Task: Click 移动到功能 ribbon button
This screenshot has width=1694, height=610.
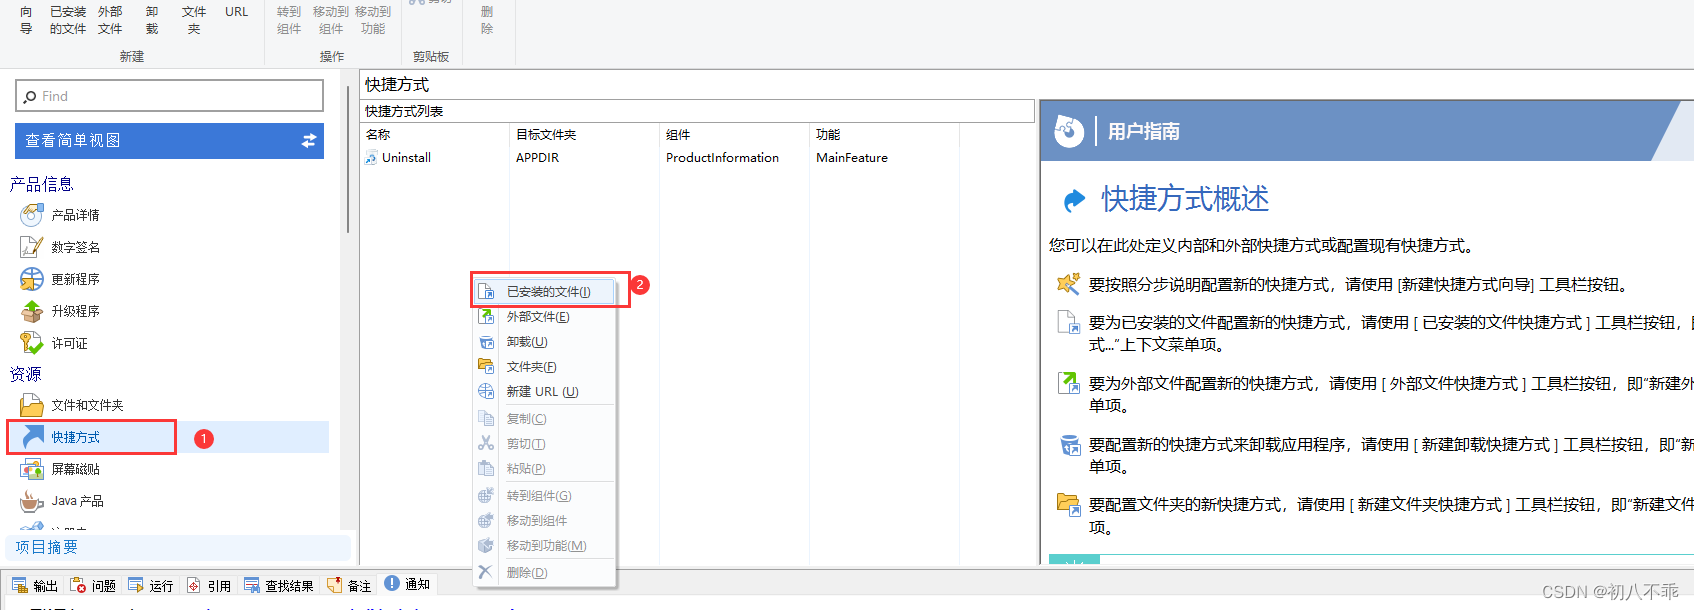Action: click(x=373, y=20)
